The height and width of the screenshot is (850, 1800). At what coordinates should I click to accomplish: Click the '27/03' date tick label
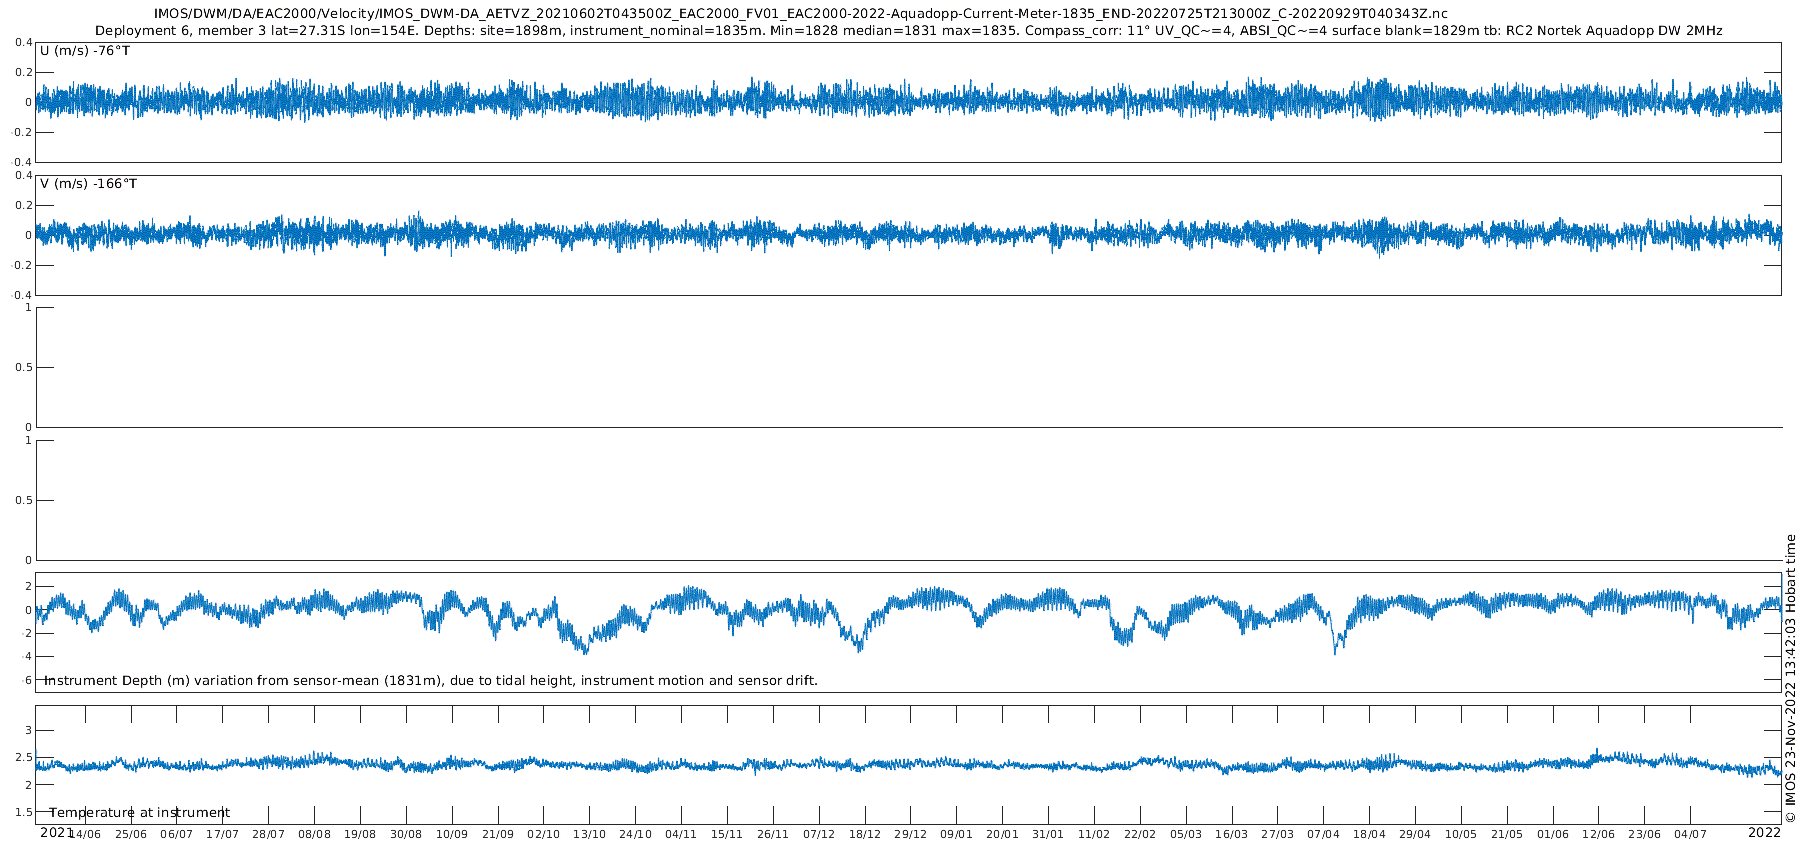pos(1278,834)
